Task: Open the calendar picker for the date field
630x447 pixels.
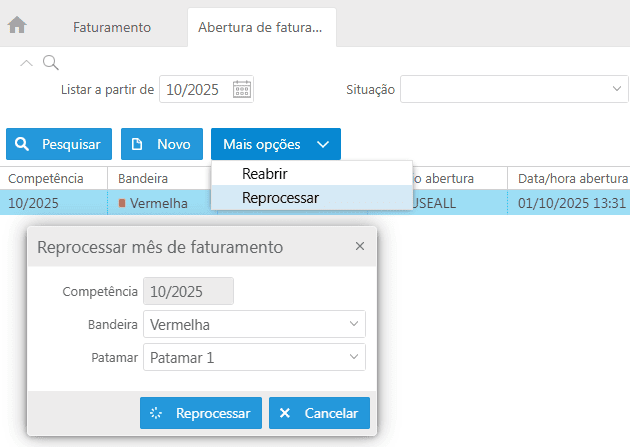Action: (x=242, y=89)
